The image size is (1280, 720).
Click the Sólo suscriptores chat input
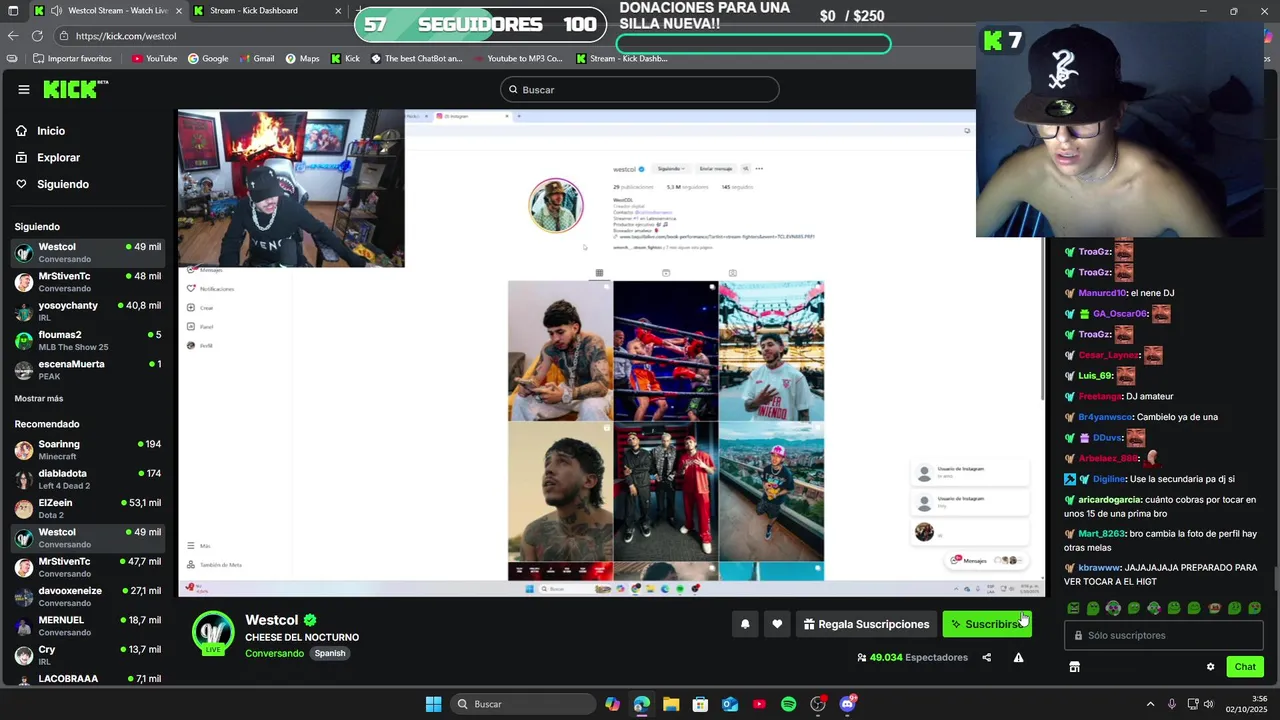[x=1163, y=635]
